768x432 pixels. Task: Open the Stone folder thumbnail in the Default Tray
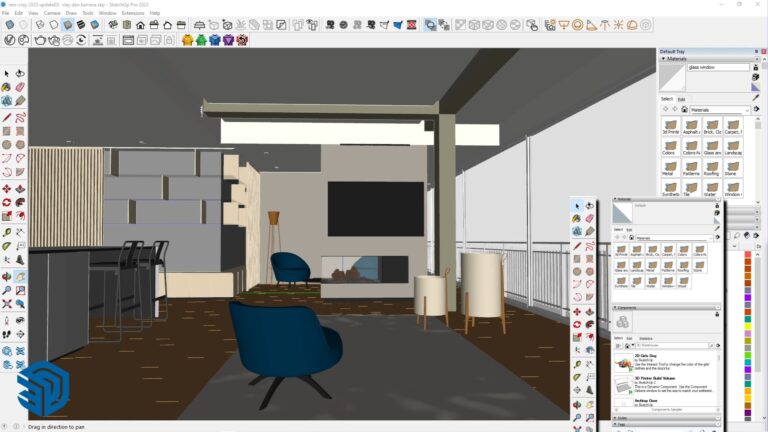click(x=733, y=168)
